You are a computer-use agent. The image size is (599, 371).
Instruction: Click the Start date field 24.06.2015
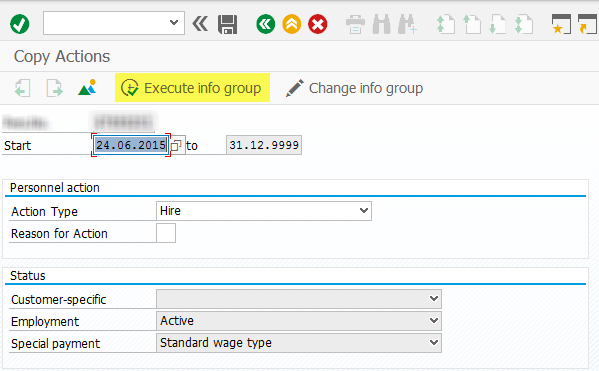pos(131,145)
